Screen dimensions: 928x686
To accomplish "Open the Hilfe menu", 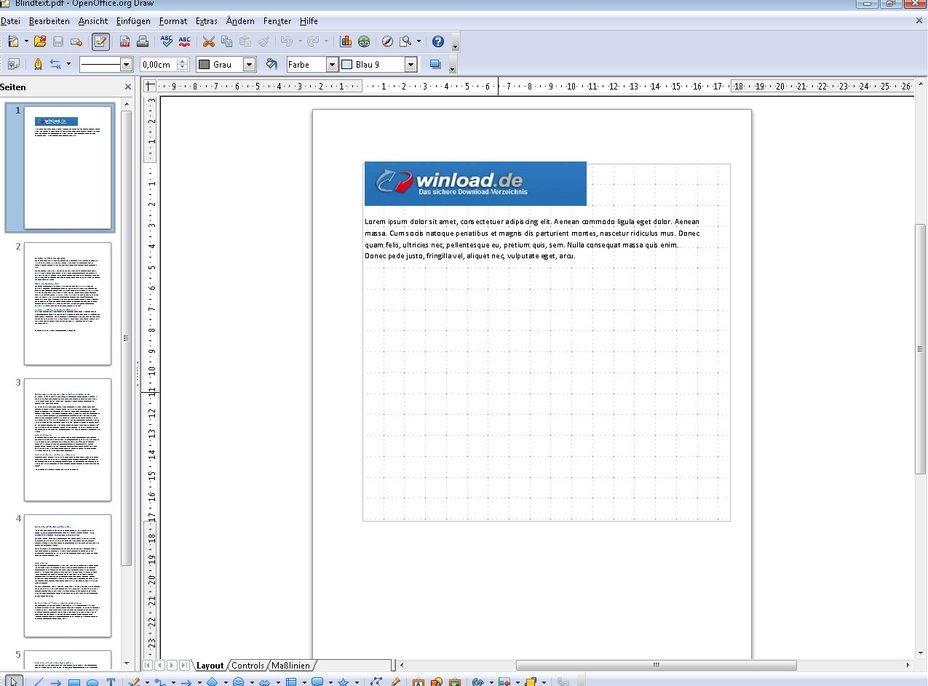I will point(308,21).
